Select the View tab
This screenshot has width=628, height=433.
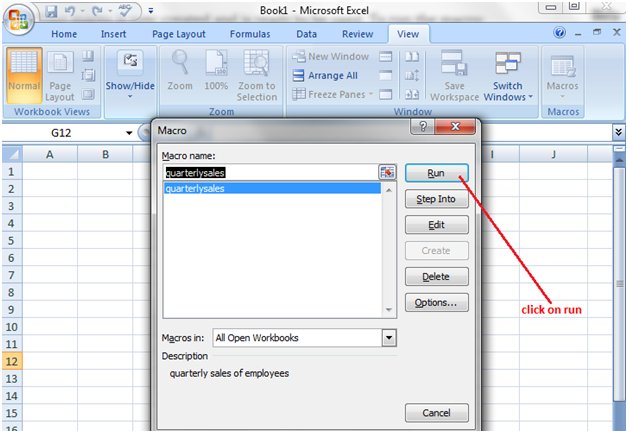pyautogui.click(x=408, y=34)
